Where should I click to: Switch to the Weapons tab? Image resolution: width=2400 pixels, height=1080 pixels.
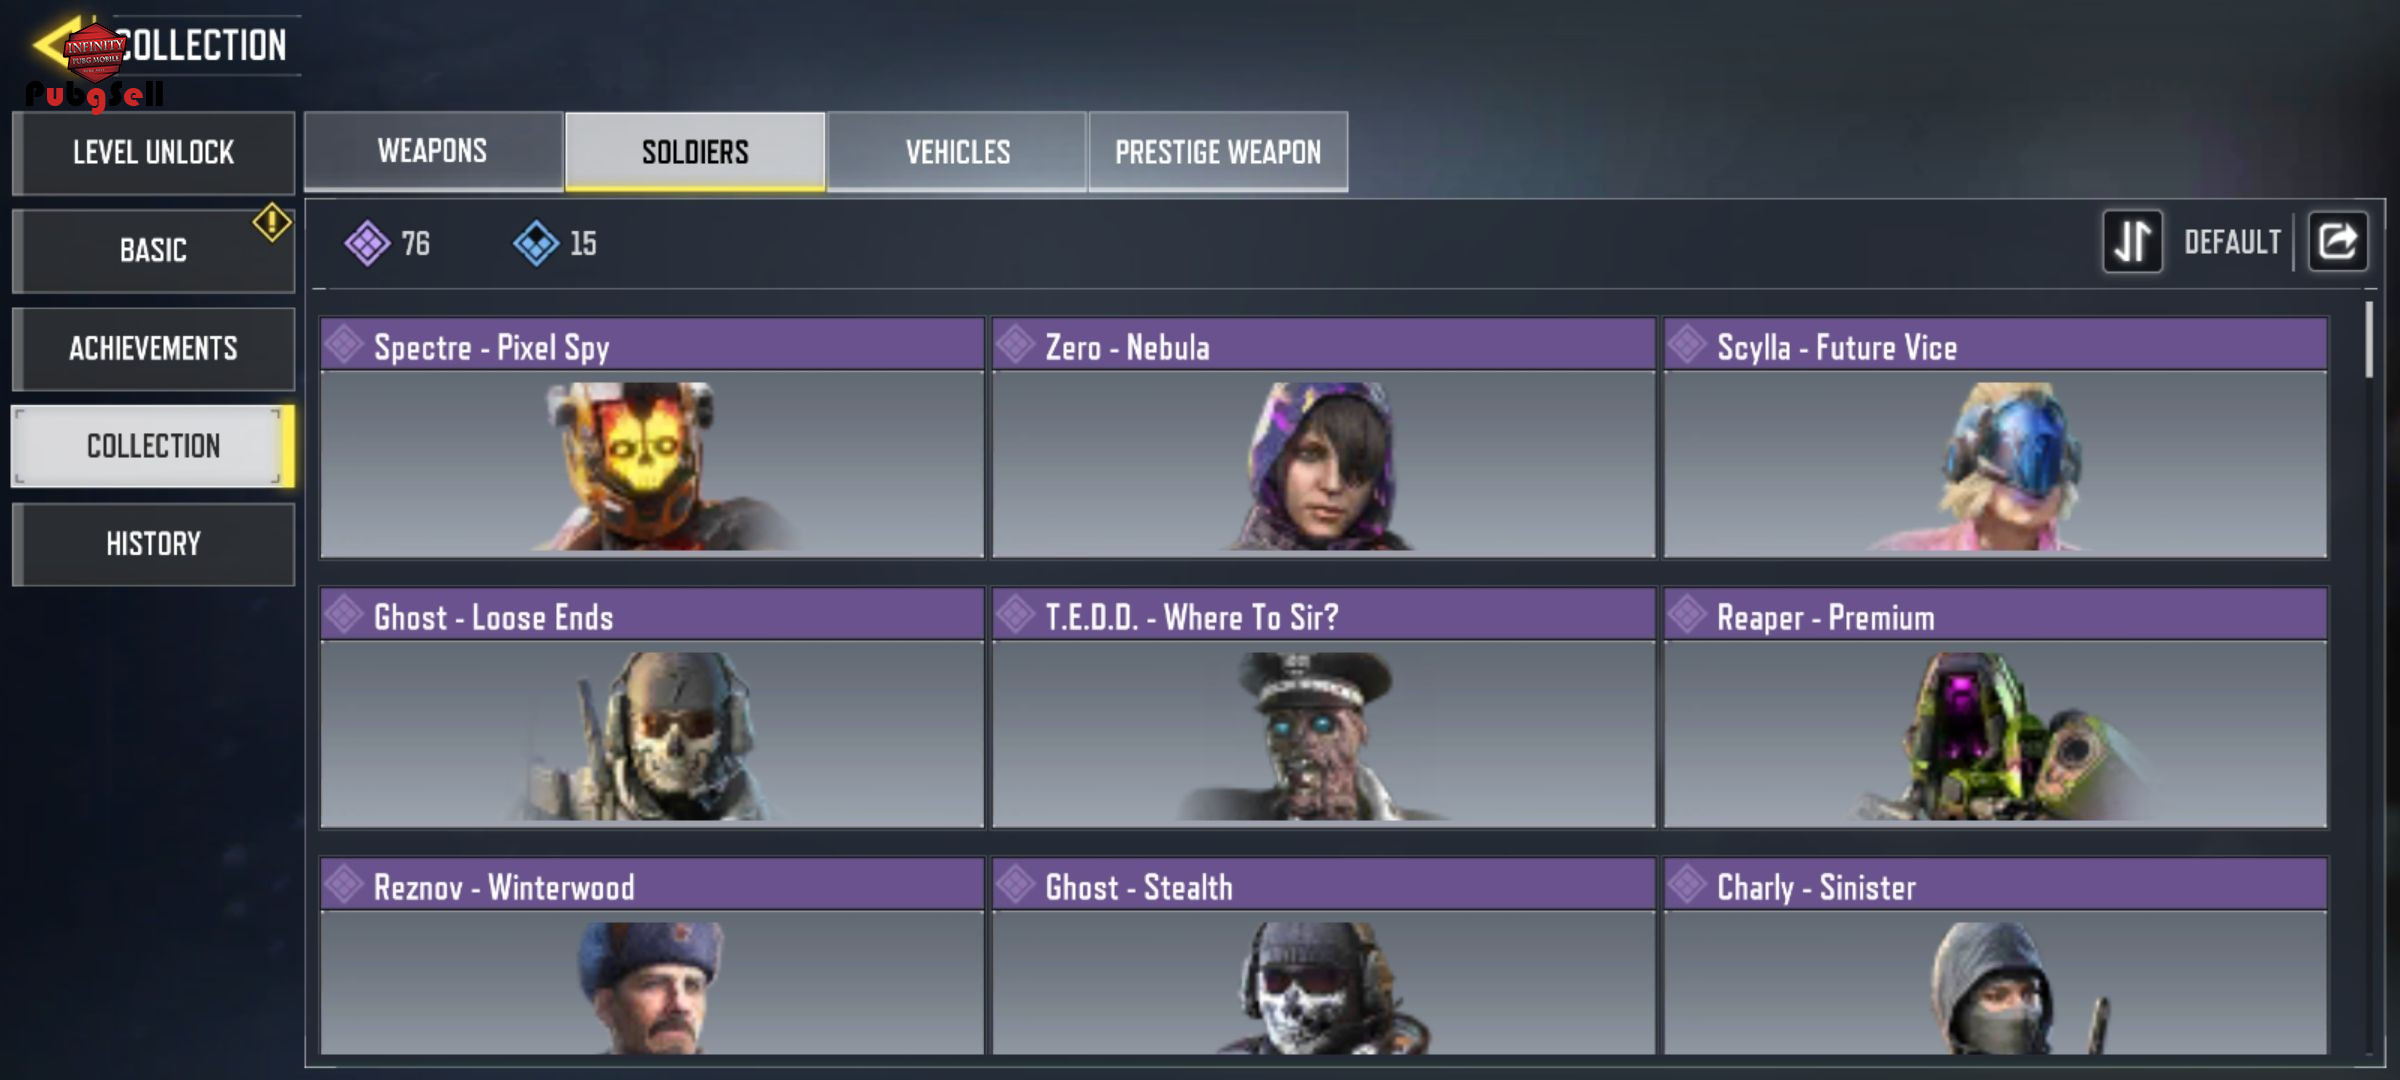(433, 151)
